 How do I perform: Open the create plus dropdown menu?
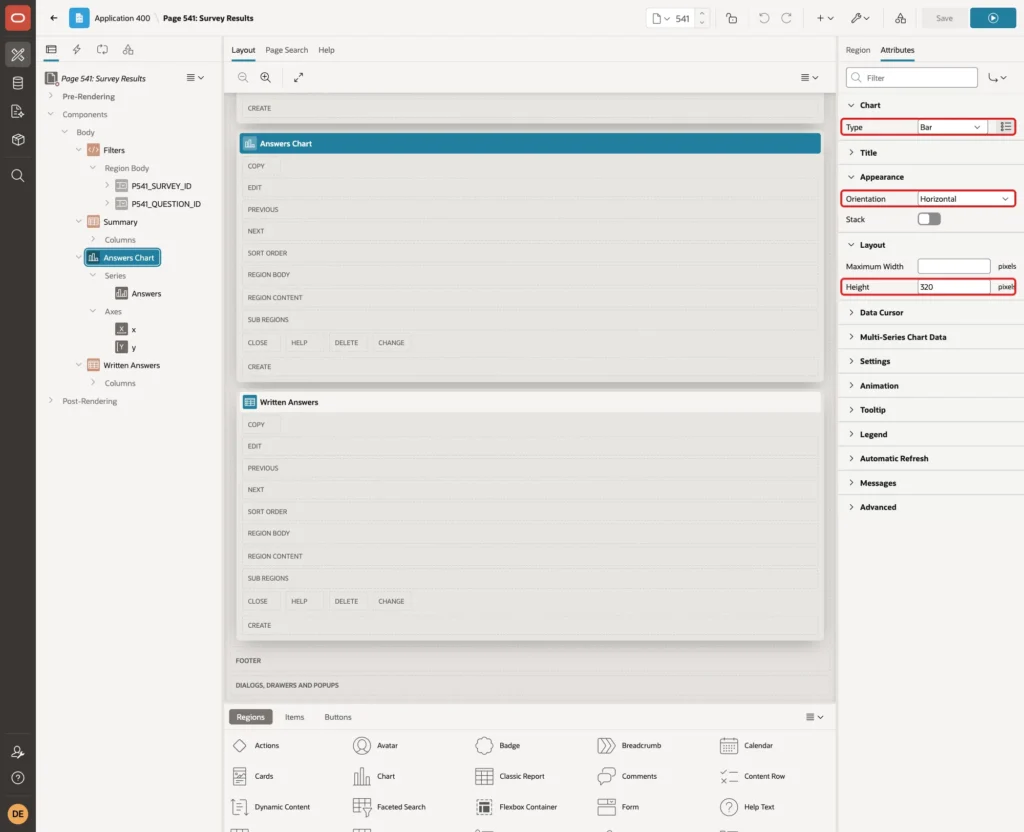(825, 18)
